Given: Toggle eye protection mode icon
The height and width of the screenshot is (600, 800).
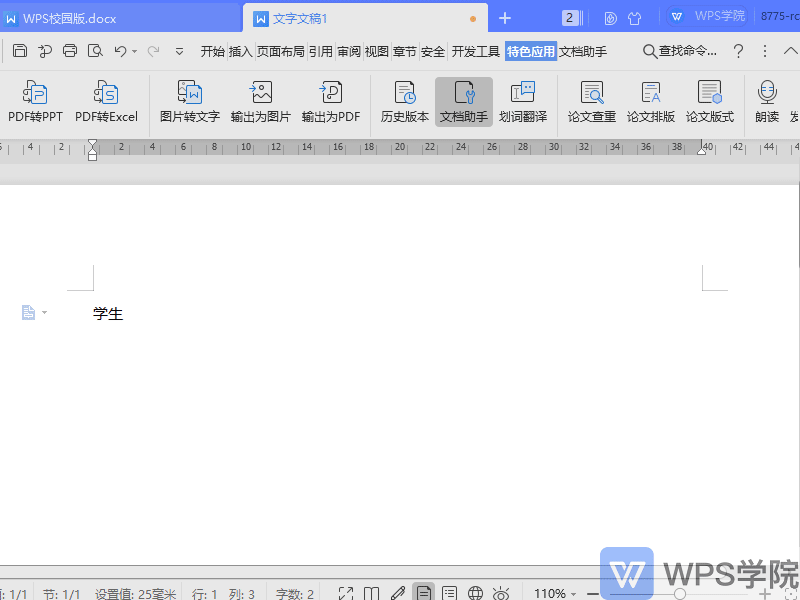Looking at the screenshot, I should coord(501,593).
